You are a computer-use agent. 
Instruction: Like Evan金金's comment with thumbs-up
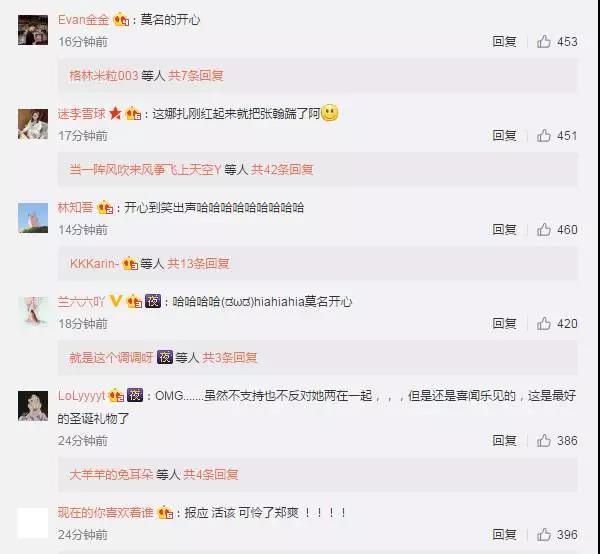(544, 41)
